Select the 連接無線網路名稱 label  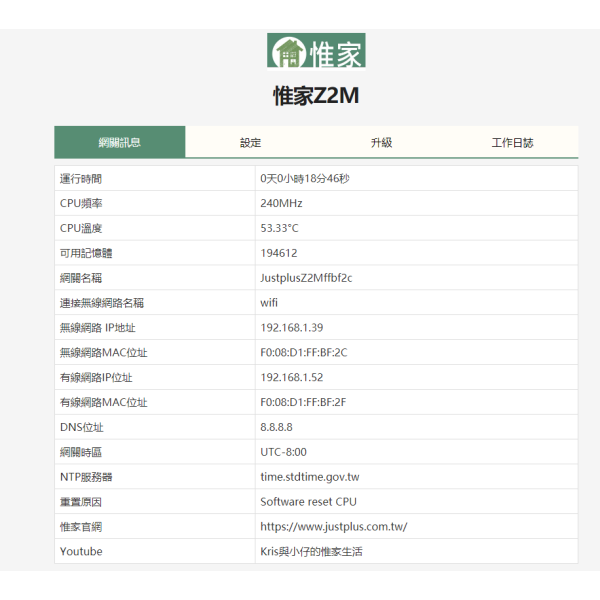point(102,303)
